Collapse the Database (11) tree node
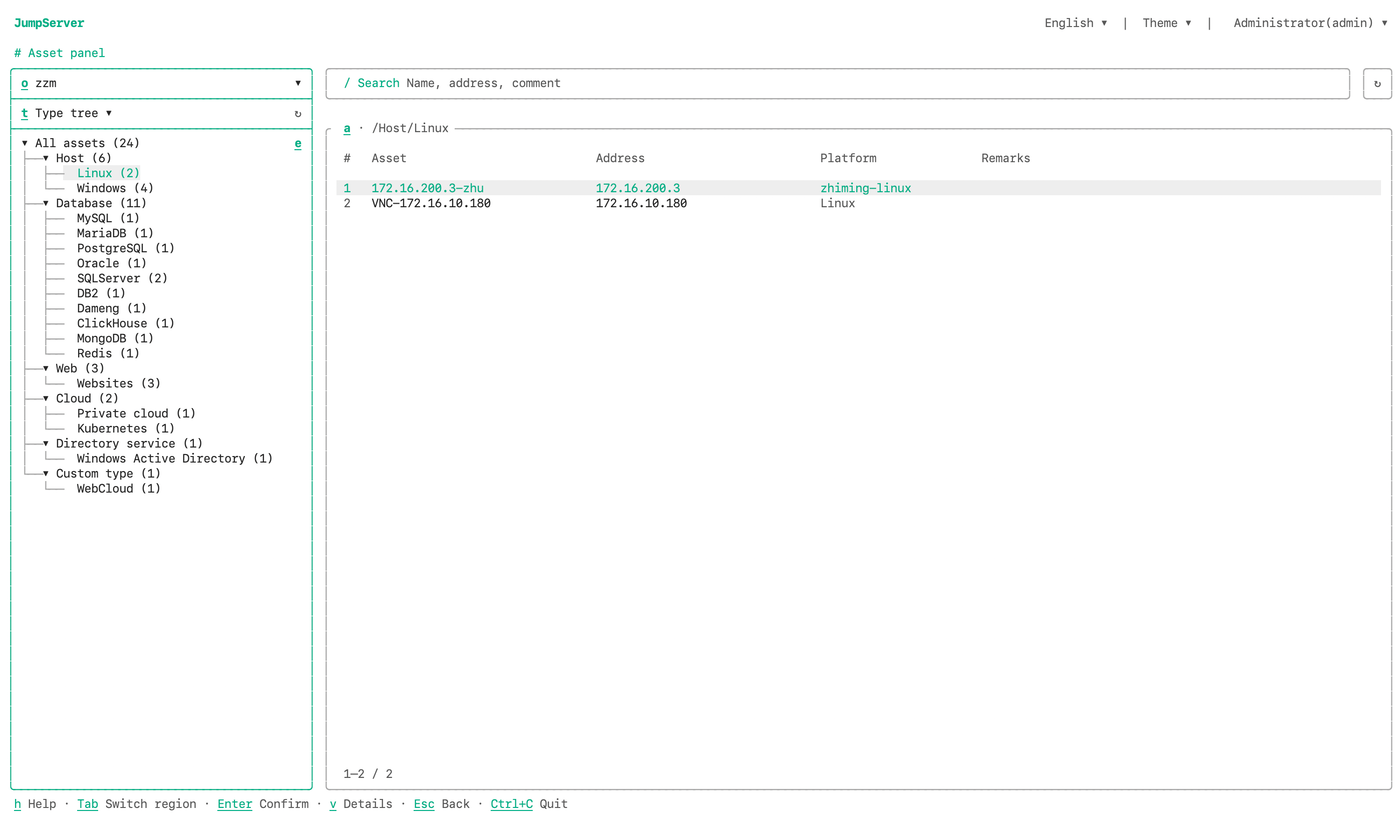This screenshot has width=1400, height=828. pos(46,204)
